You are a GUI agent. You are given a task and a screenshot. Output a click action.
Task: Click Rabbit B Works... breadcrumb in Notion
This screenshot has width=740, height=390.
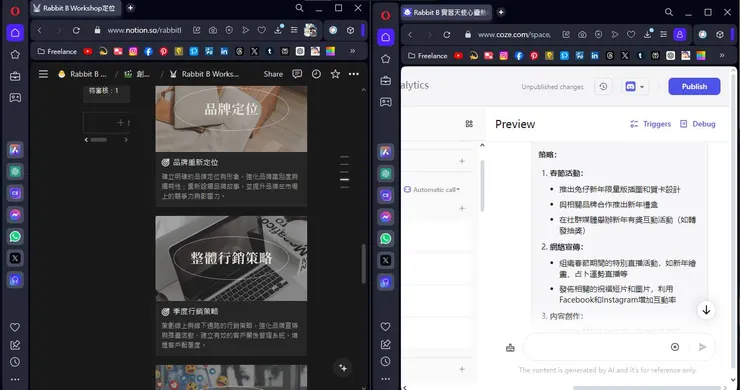click(205, 74)
